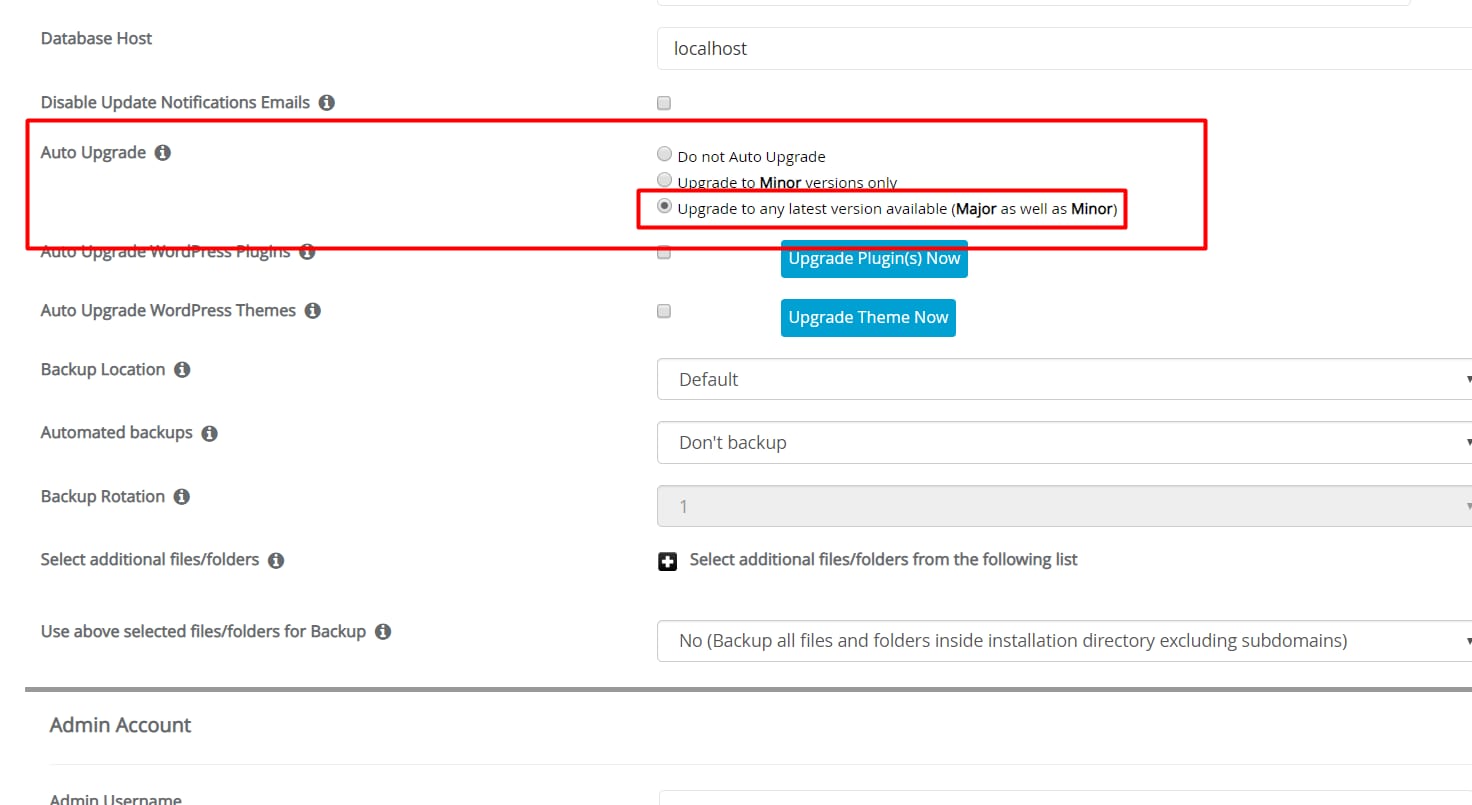Click info icon for Auto Upgrade WordPress Plugins
The width and height of the screenshot is (1472, 805).
tap(307, 252)
